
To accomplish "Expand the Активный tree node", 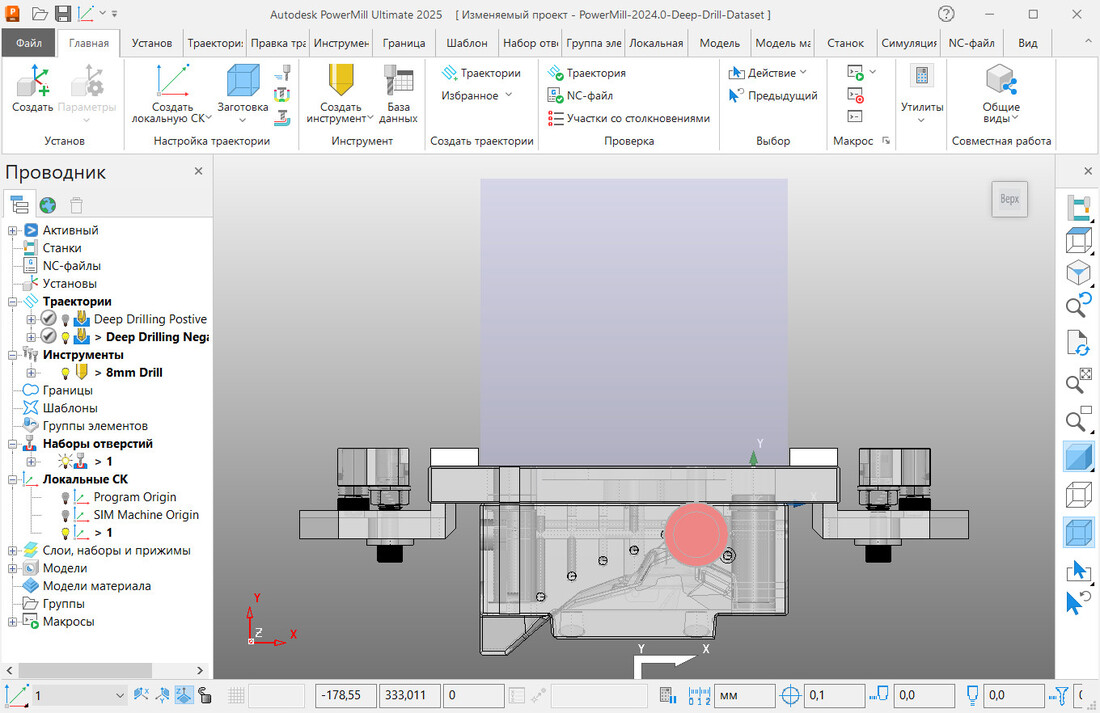I will (13, 231).
